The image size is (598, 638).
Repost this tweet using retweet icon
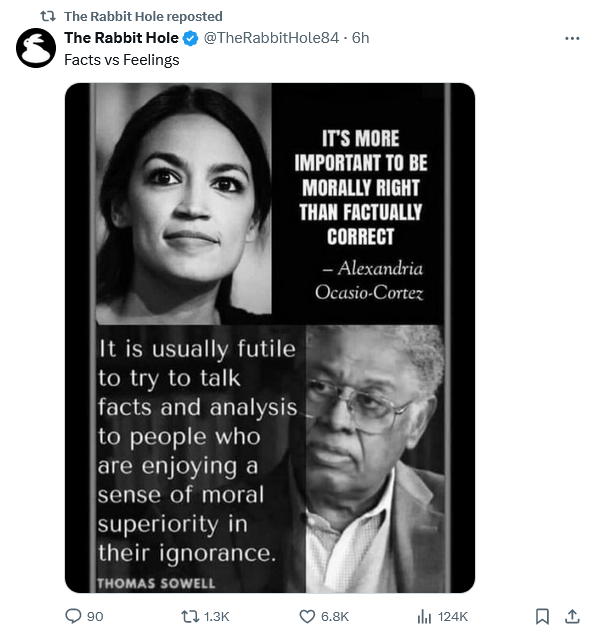188,616
